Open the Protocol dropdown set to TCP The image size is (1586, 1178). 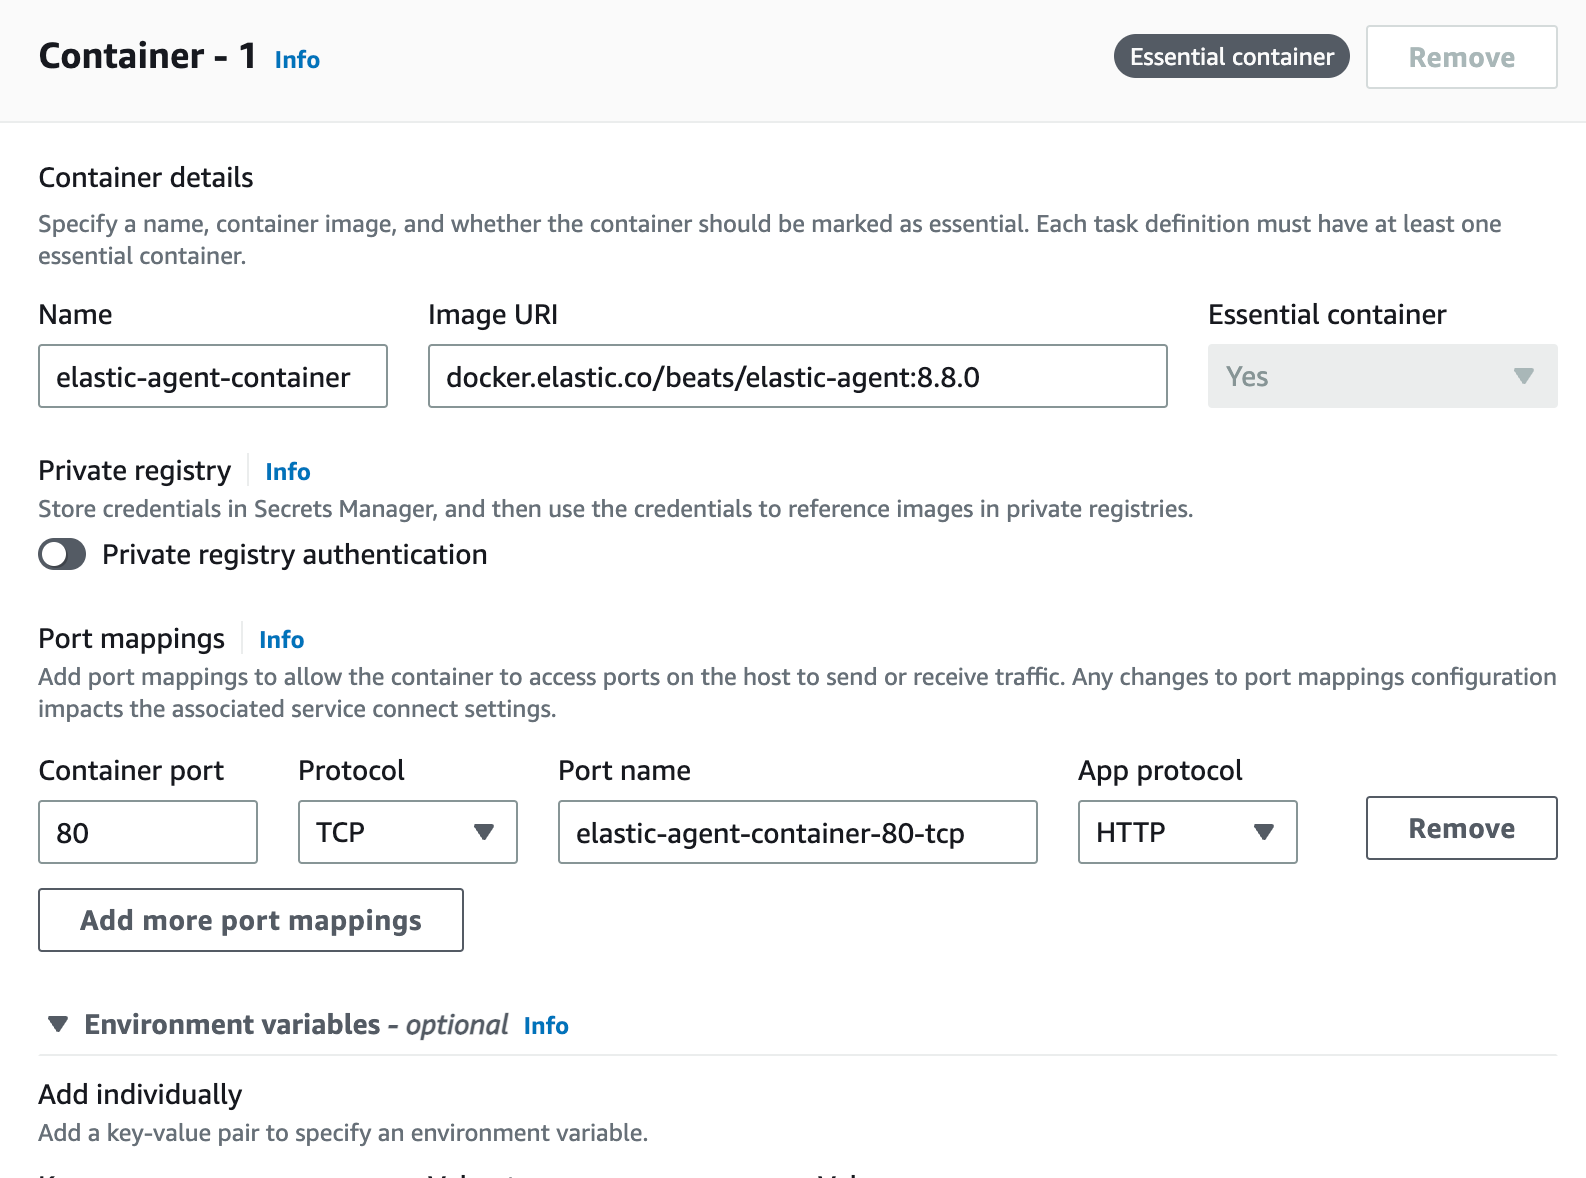pyautogui.click(x=407, y=833)
